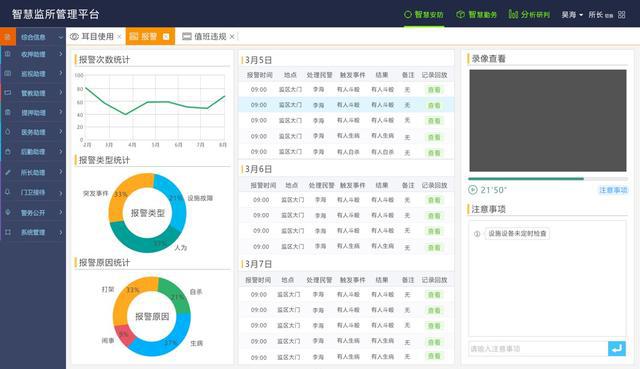
Task: Click the 门卫接待 bell icon
Action: (7, 192)
